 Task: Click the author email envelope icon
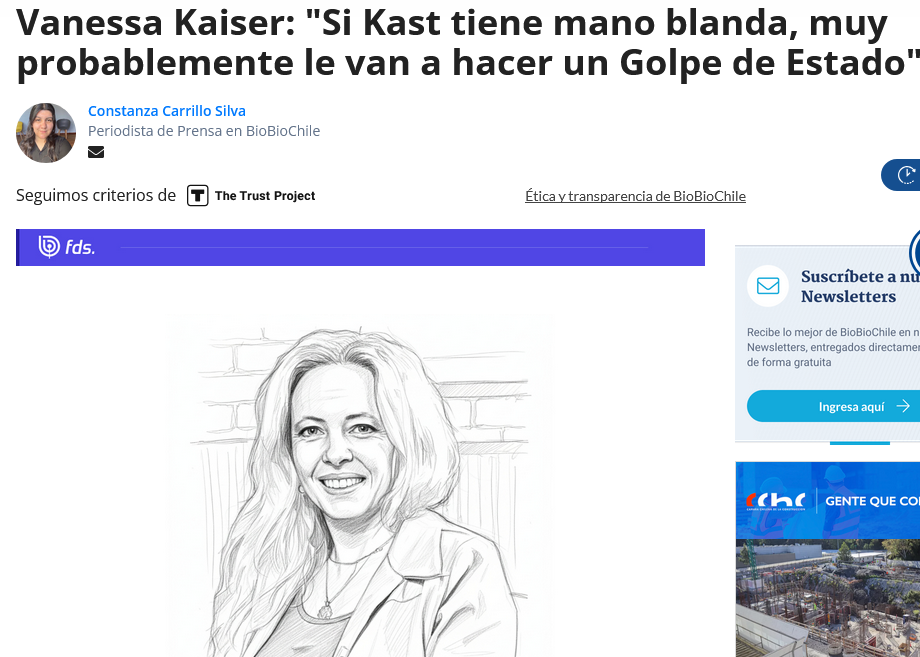pos(96,152)
